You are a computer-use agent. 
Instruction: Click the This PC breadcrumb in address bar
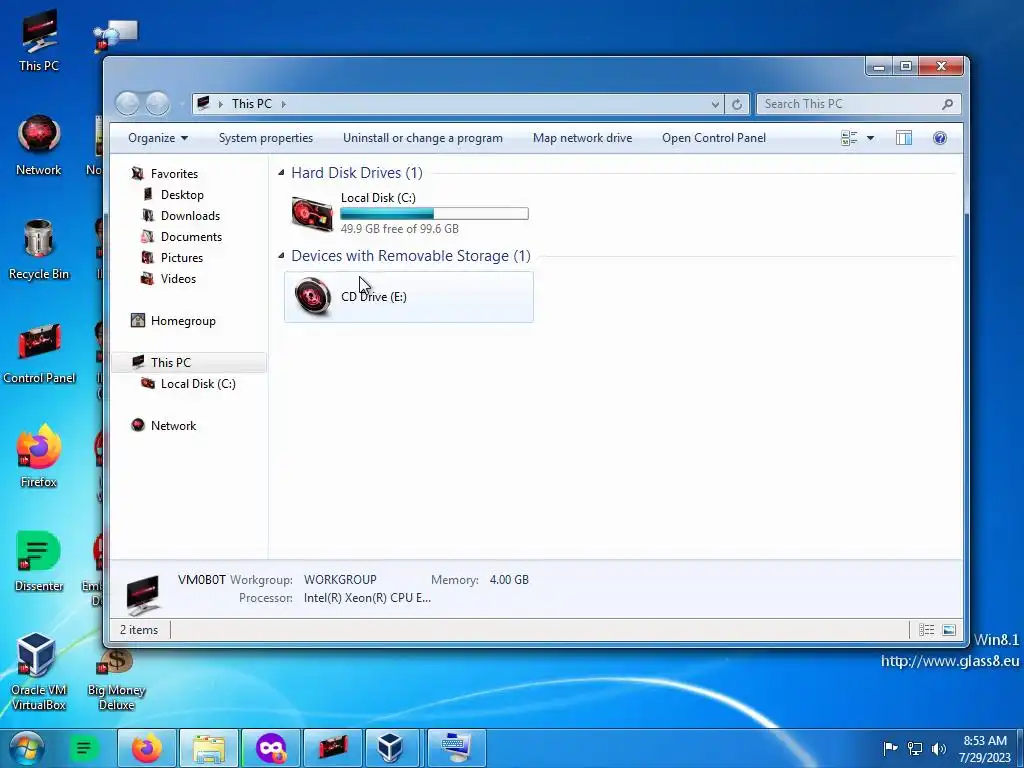251,104
